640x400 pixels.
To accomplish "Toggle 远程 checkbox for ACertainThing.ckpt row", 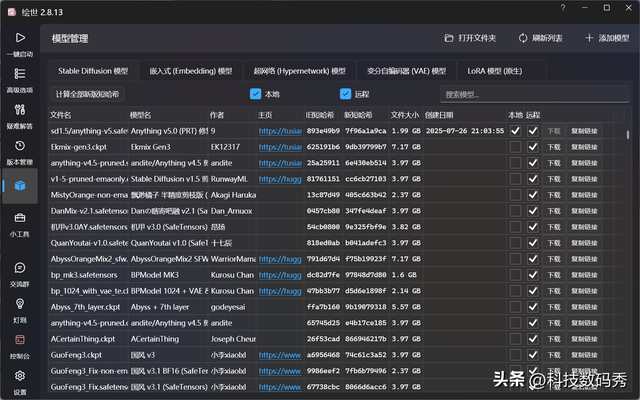I will pyautogui.click(x=533, y=339).
